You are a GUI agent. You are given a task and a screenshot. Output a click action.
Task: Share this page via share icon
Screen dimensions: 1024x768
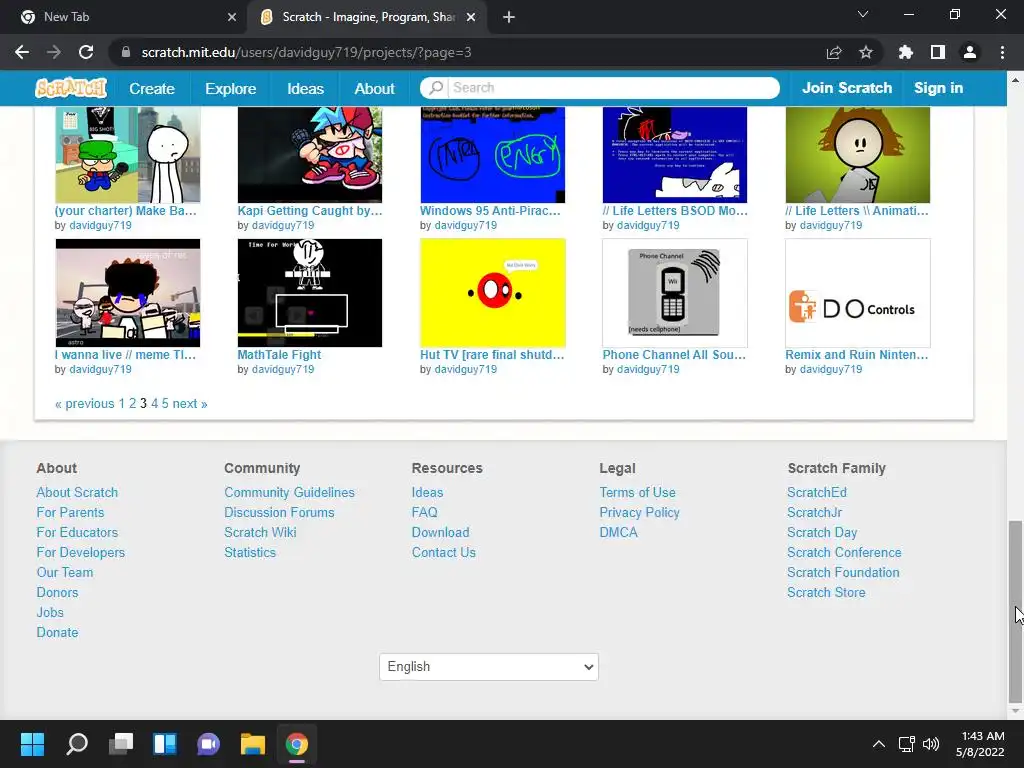pos(834,52)
